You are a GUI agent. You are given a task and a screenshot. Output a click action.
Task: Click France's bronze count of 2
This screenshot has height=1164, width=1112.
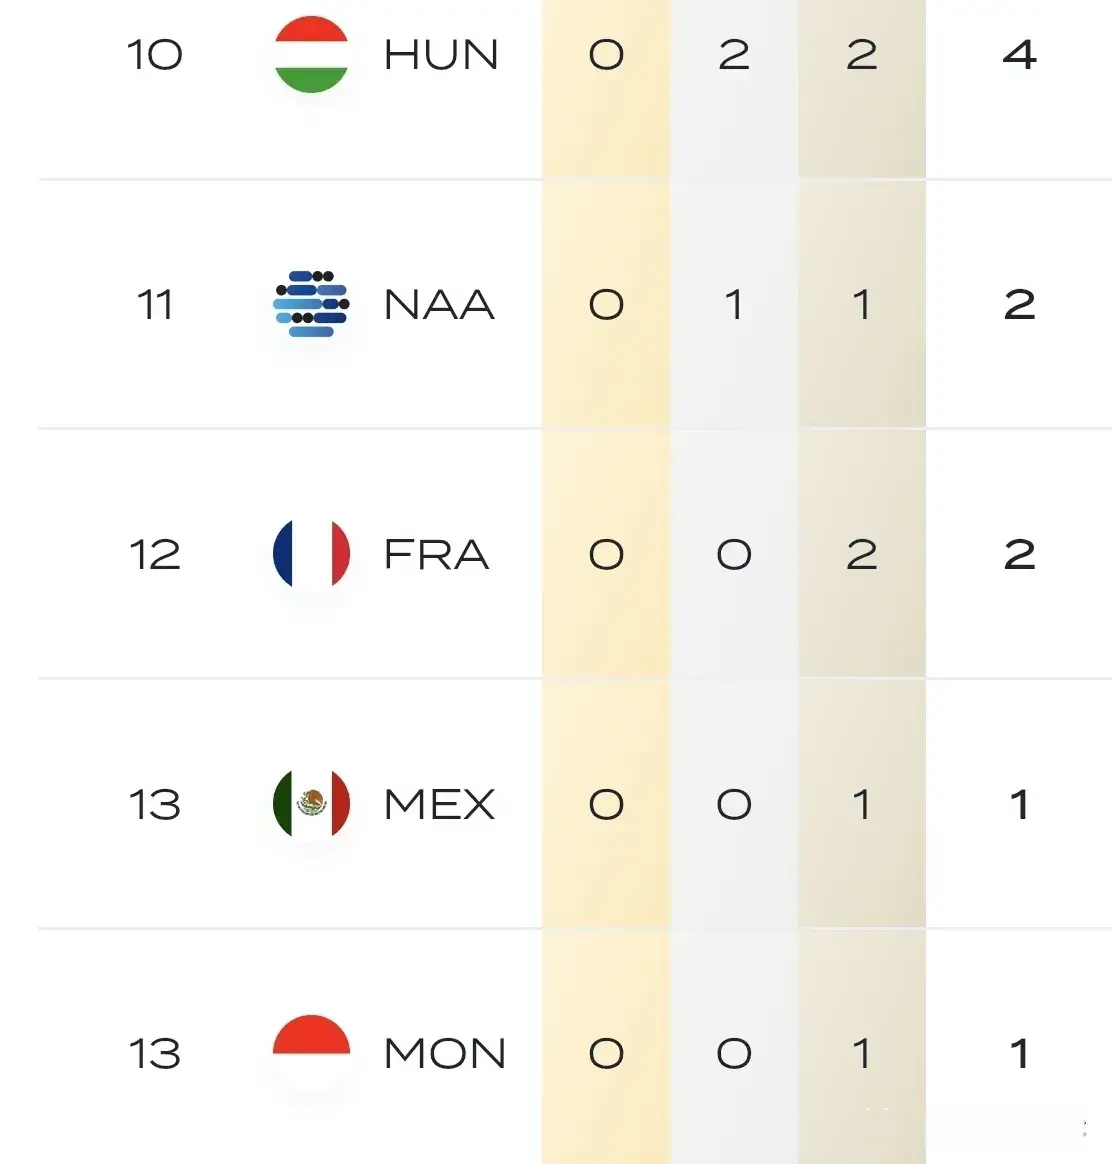point(862,555)
